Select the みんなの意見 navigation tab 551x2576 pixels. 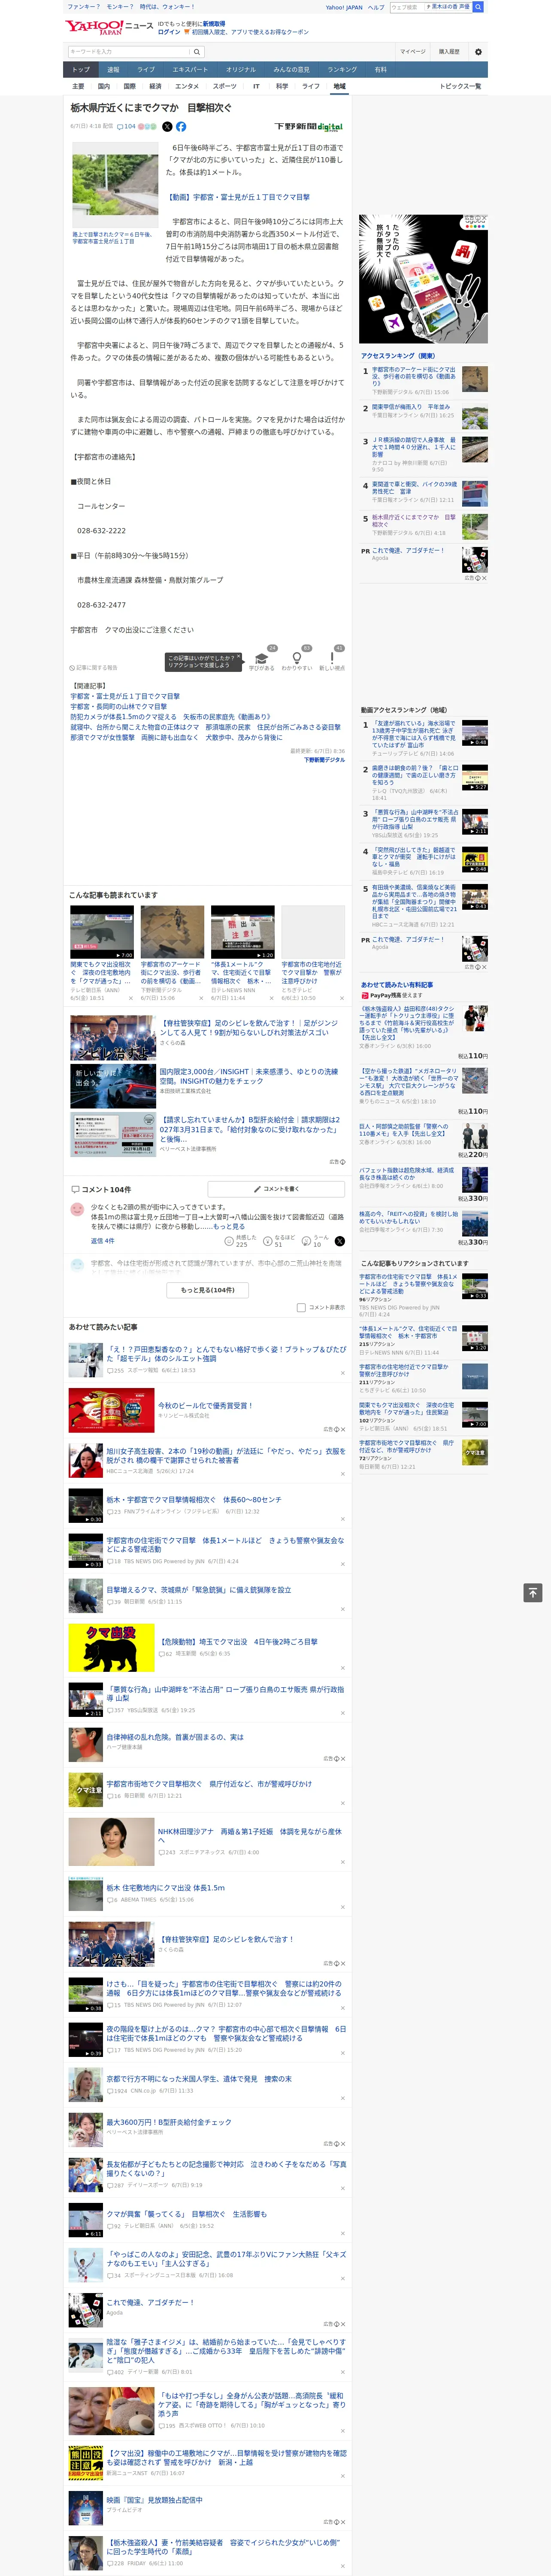[291, 70]
